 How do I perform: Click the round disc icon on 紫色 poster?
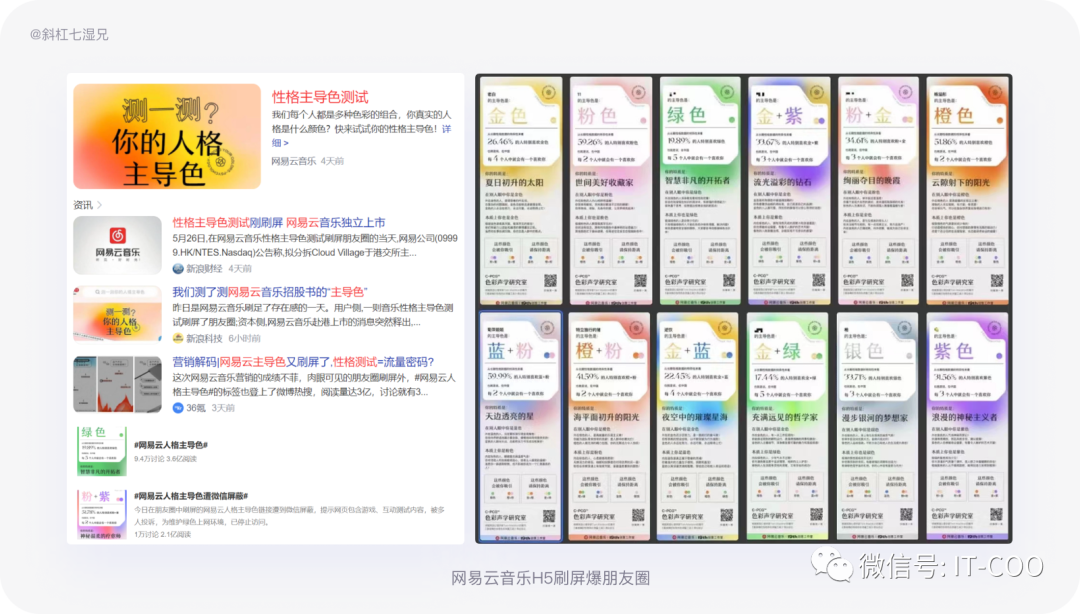coord(995,328)
